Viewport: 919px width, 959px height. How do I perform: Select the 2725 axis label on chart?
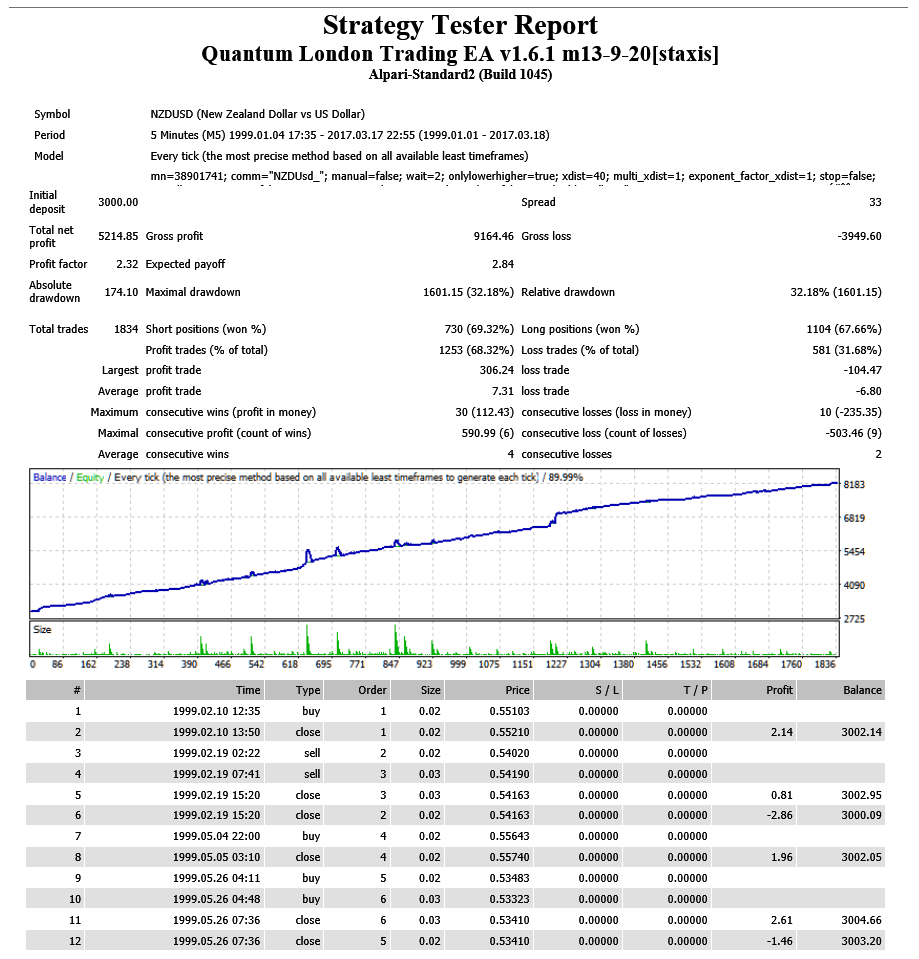click(x=854, y=620)
